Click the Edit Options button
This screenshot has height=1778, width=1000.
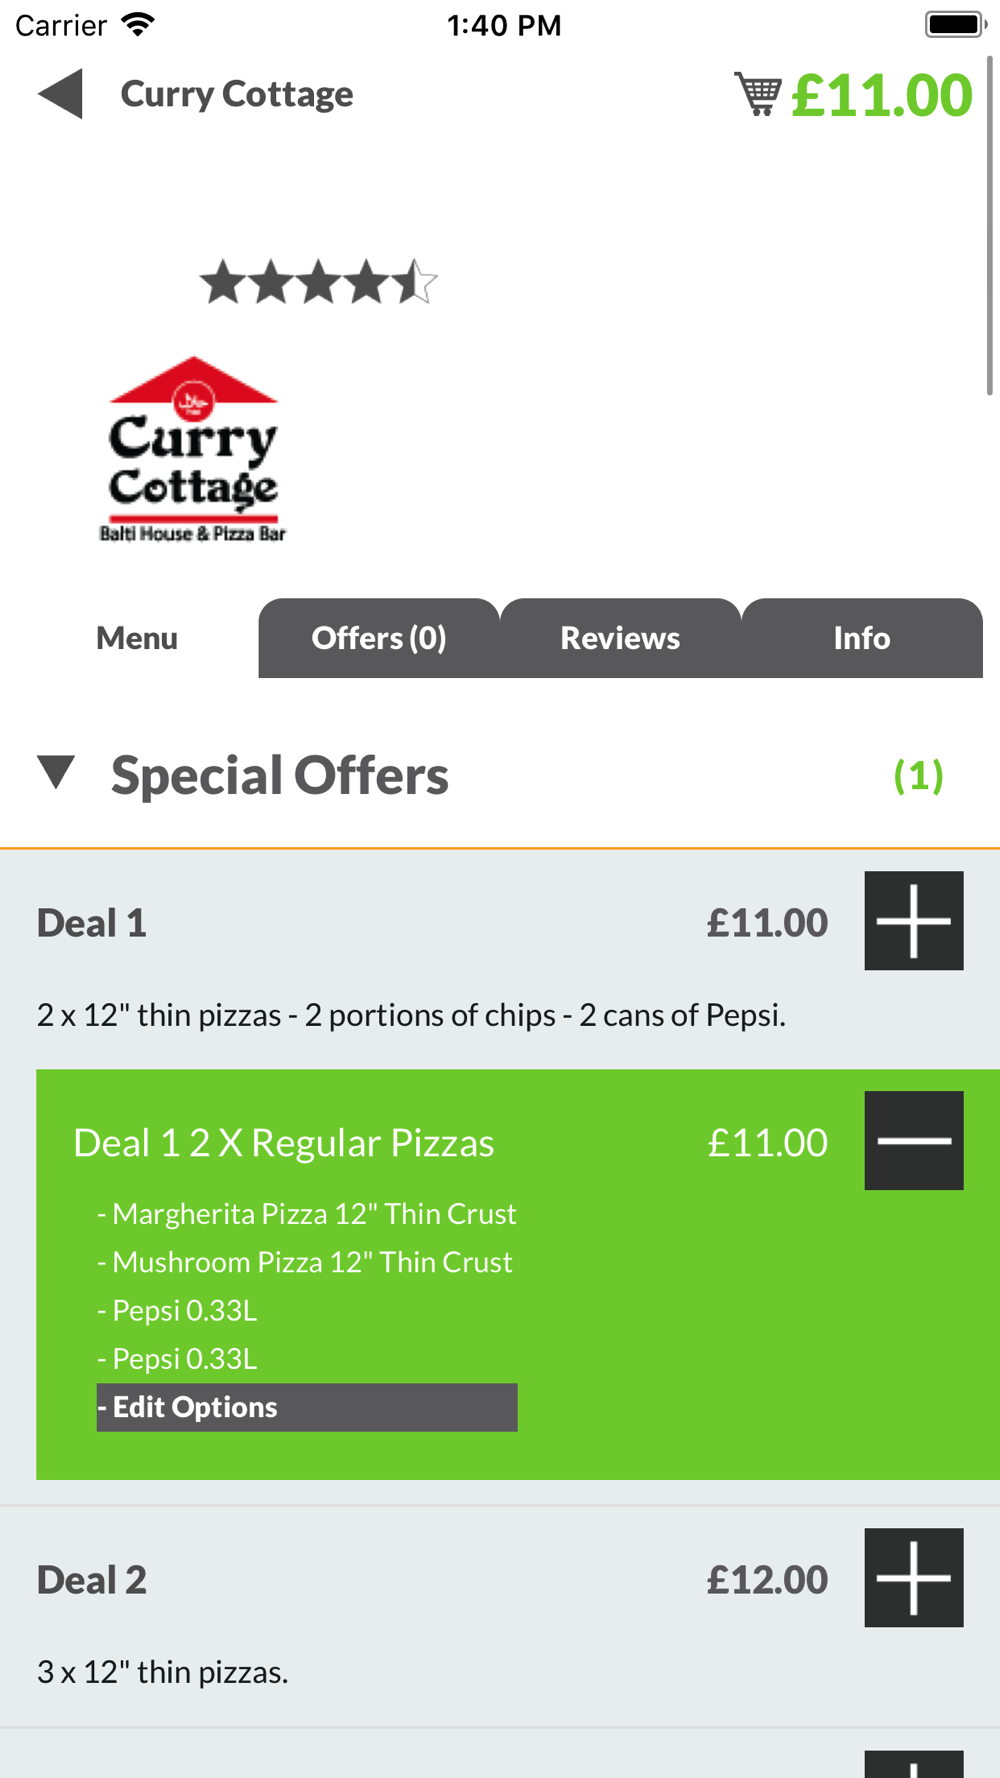307,1407
